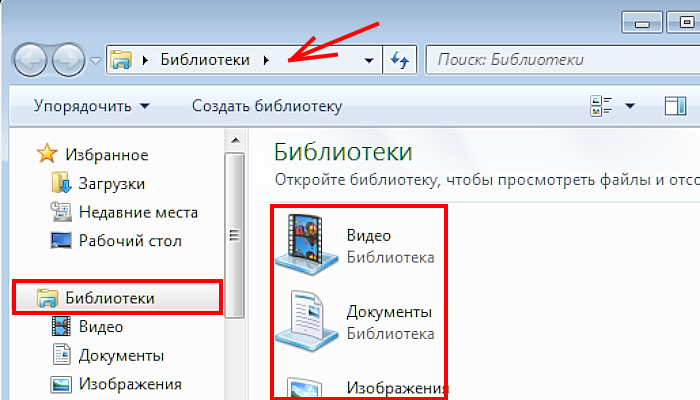The height and width of the screenshot is (400, 700).
Task: Open Загрузки in the navigation pane
Action: (112, 183)
